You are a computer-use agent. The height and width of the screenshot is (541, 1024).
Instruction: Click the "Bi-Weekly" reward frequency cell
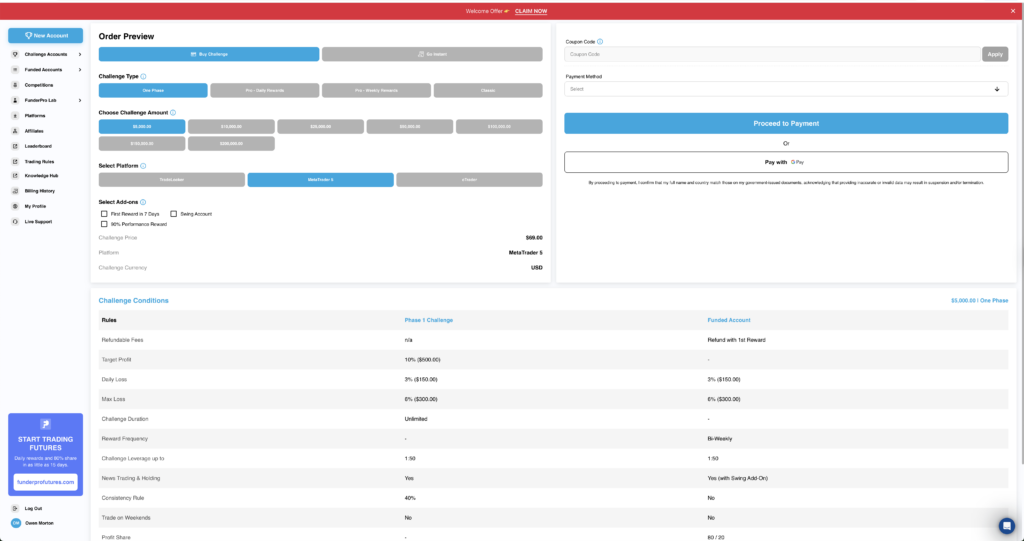[718, 438]
